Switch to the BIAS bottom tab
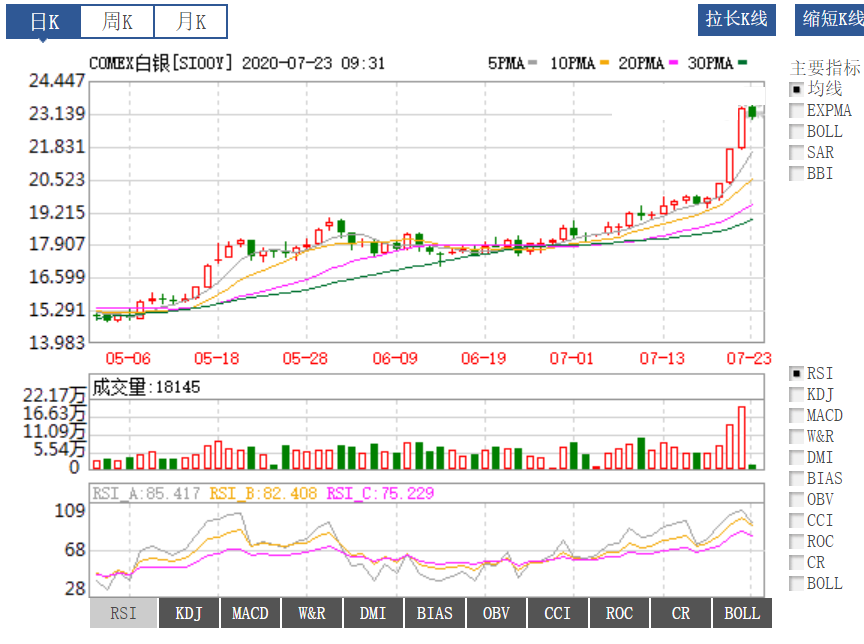The height and width of the screenshot is (644, 864). (435, 613)
